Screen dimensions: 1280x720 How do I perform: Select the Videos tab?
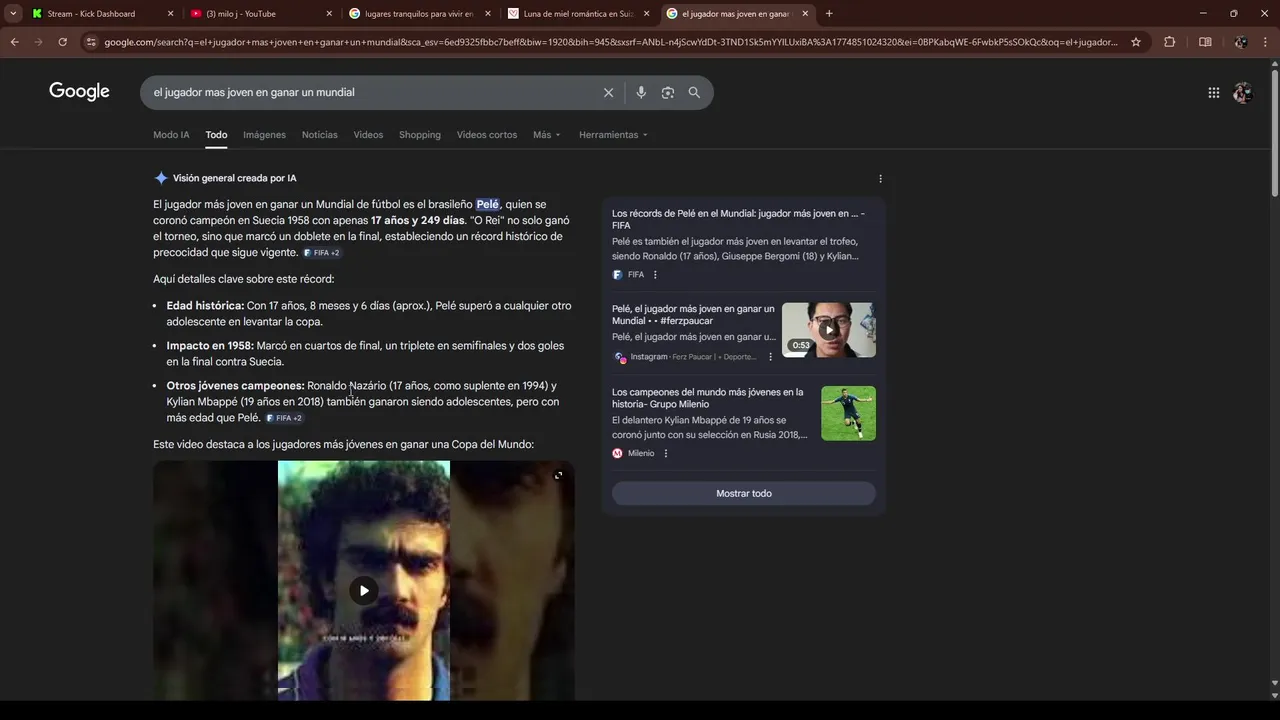368,135
